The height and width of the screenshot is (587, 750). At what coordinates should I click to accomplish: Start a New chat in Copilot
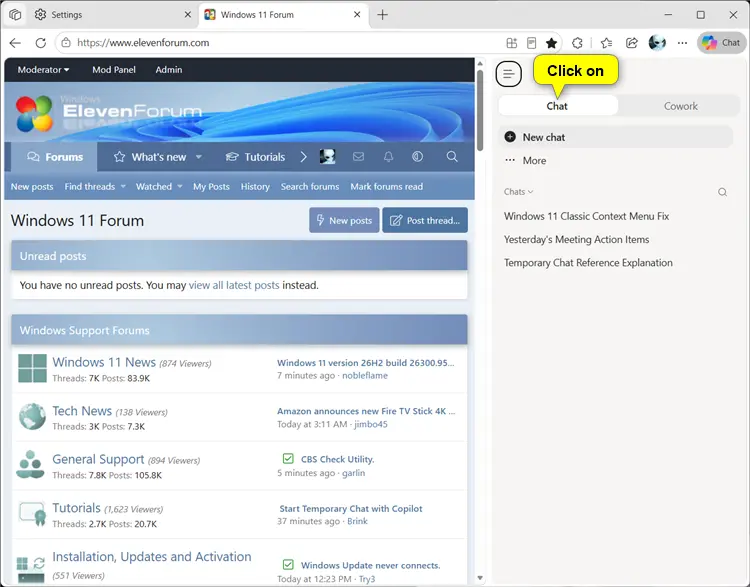point(616,137)
